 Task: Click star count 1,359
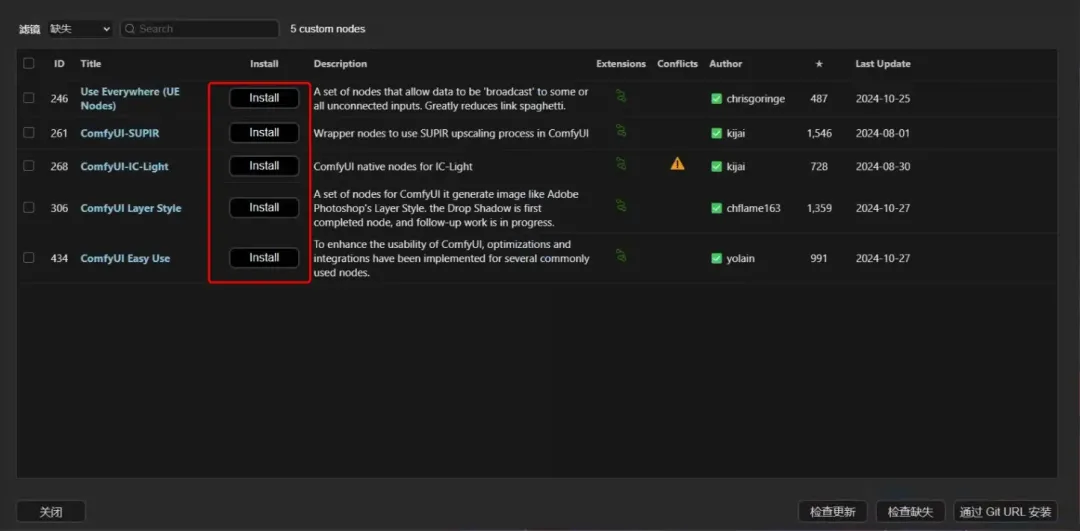819,208
